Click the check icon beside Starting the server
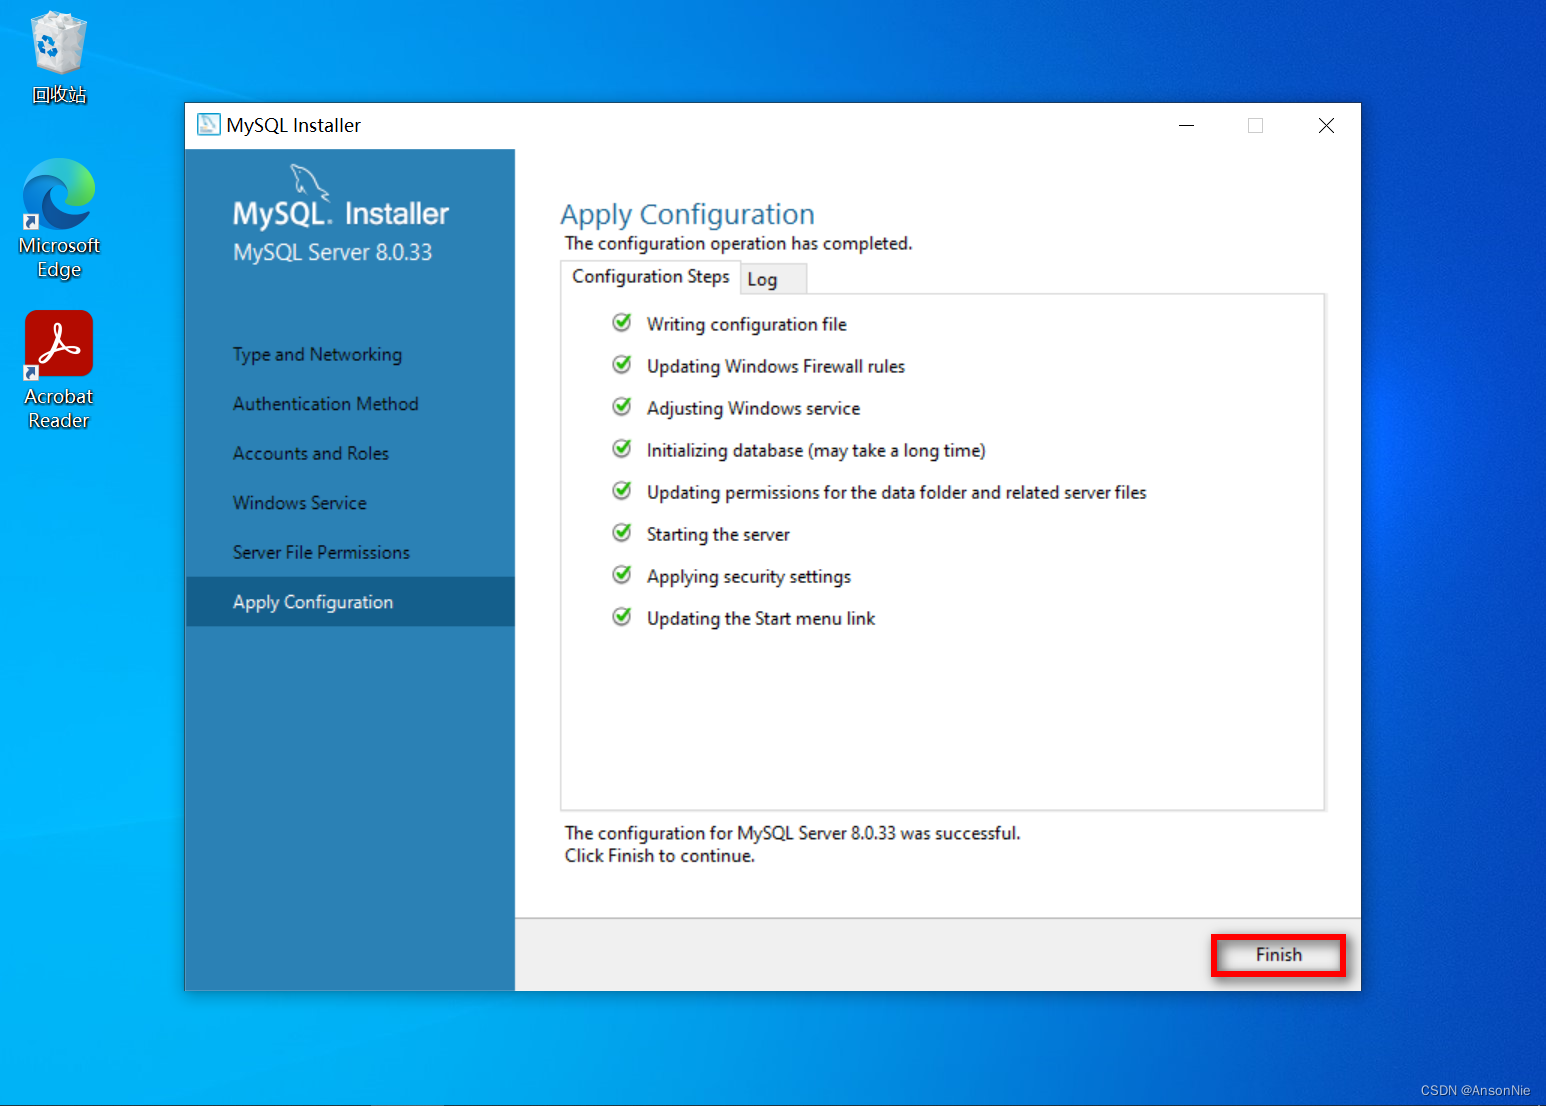Viewport: 1546px width, 1106px height. pos(622,533)
